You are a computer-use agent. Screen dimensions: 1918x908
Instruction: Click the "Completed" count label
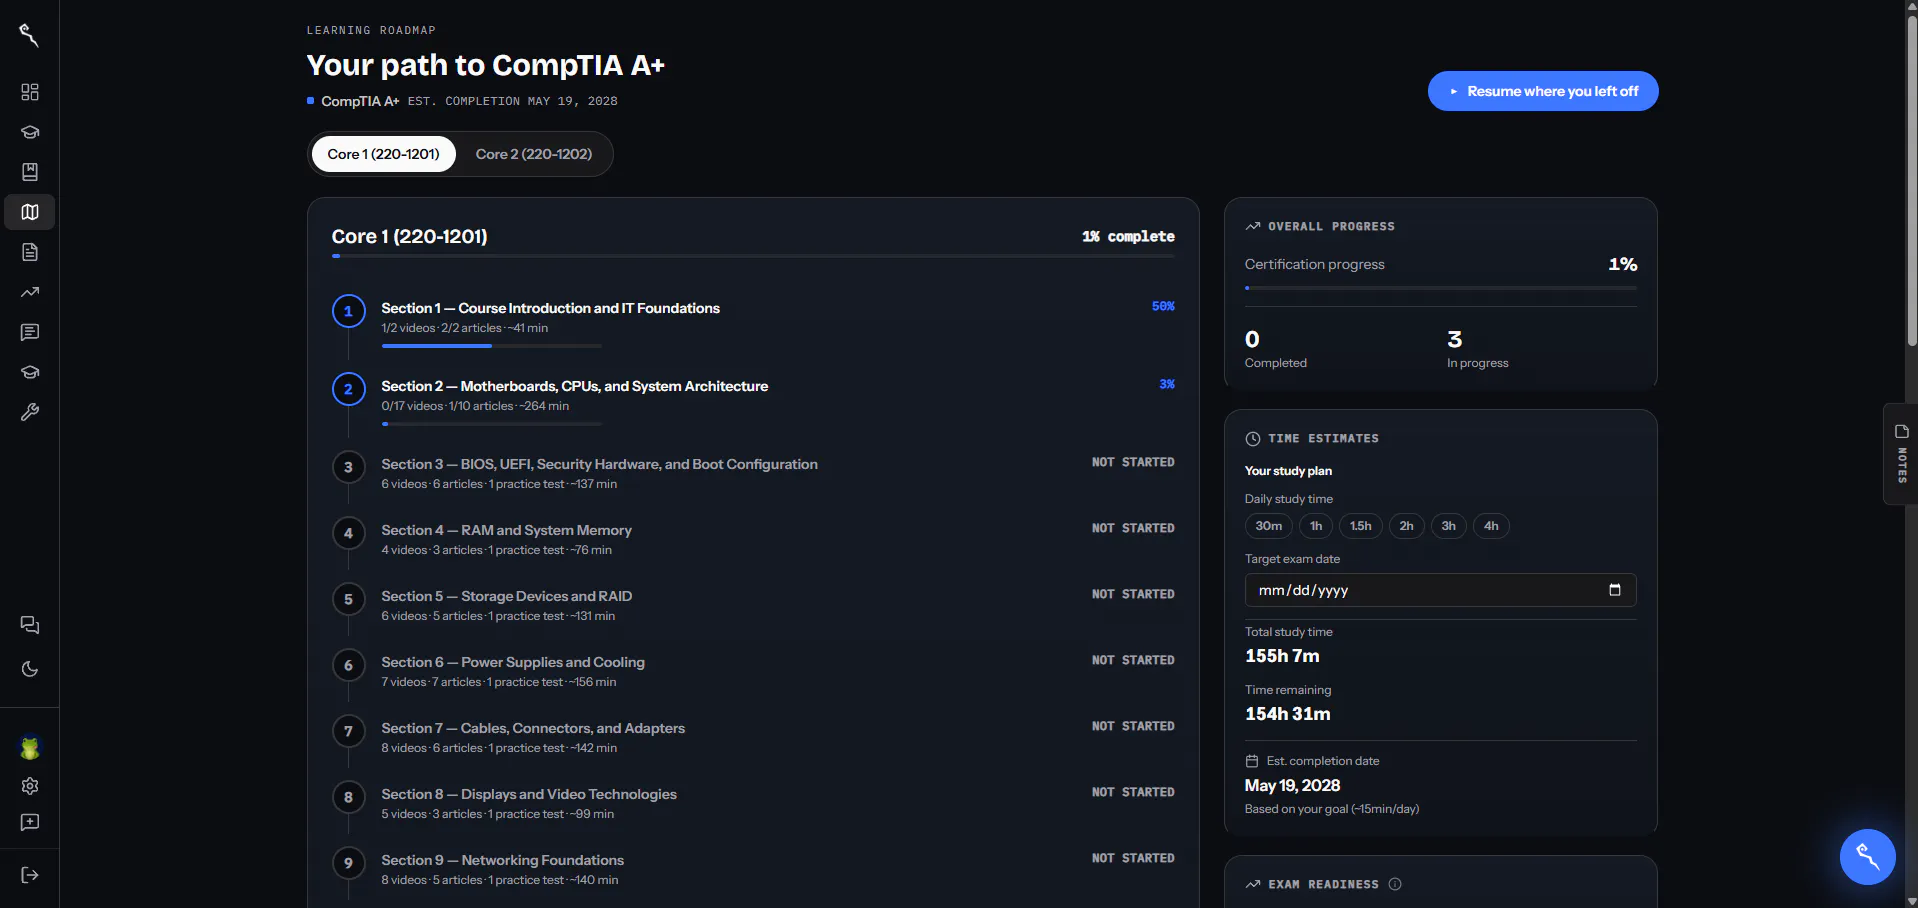pos(1275,363)
